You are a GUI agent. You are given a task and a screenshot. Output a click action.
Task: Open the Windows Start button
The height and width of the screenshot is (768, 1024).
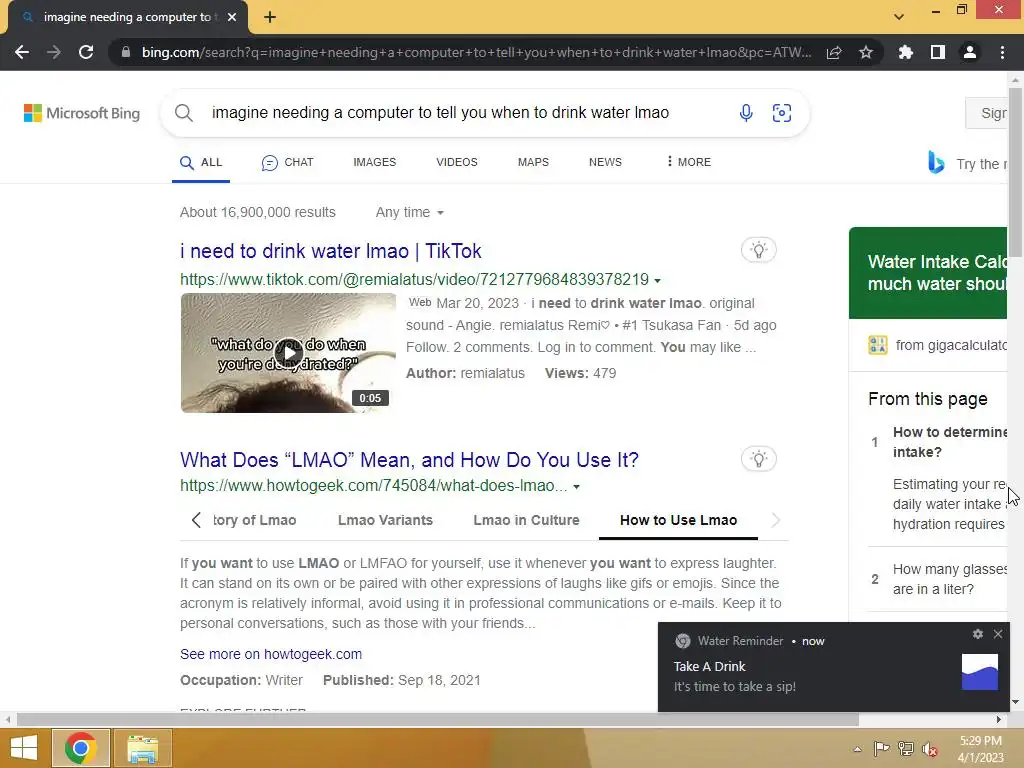(x=24, y=748)
